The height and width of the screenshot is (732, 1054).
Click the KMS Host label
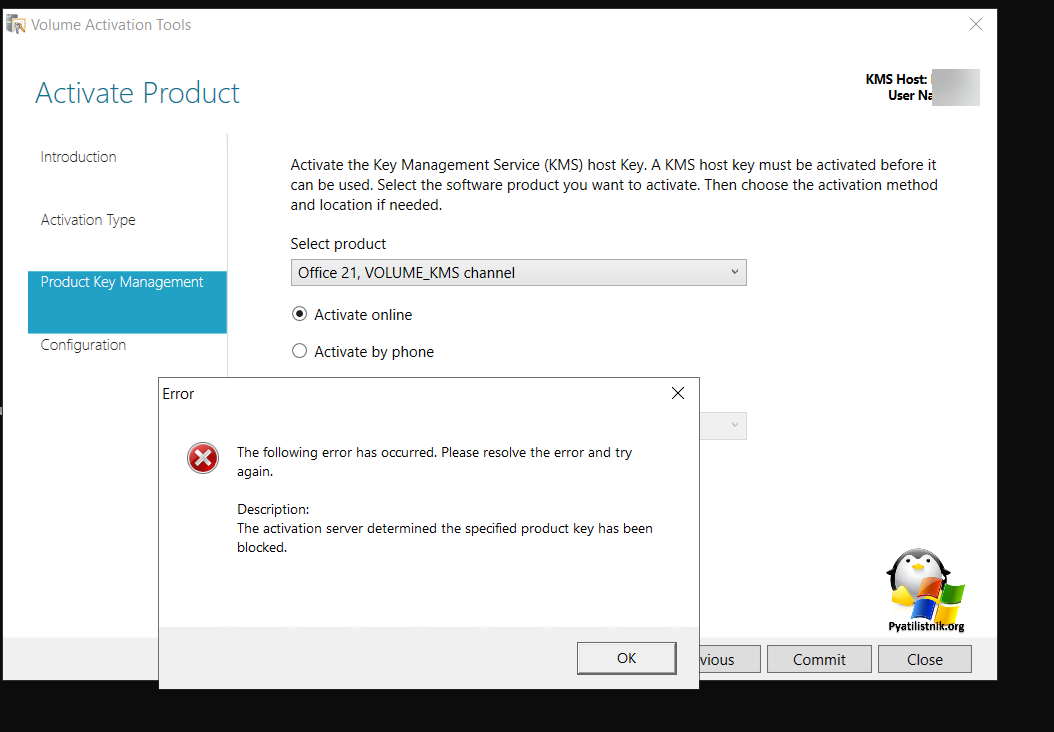click(x=896, y=79)
